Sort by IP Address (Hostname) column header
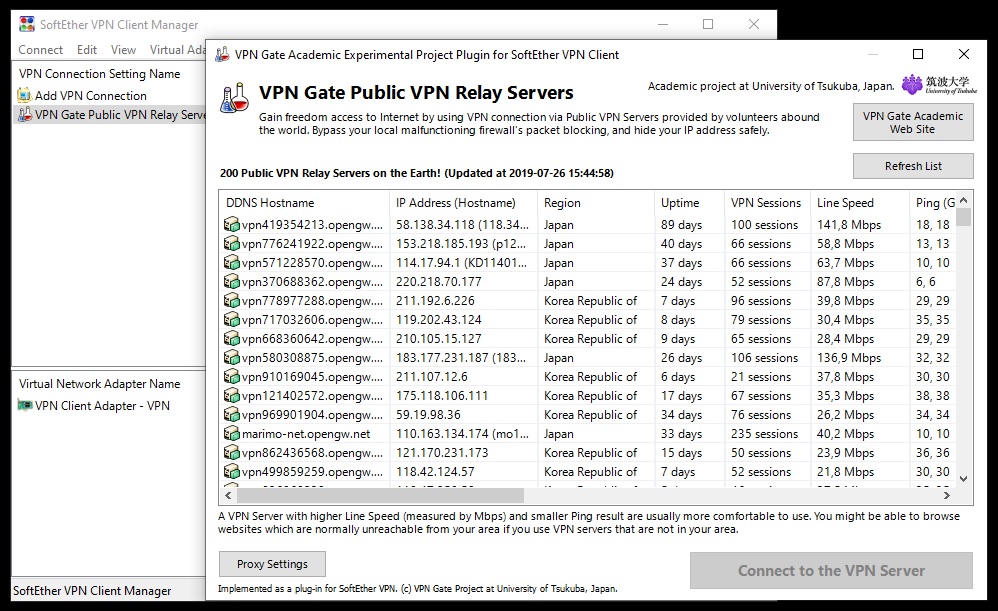Image resolution: width=998 pixels, height=611 pixels. pyautogui.click(x=463, y=203)
